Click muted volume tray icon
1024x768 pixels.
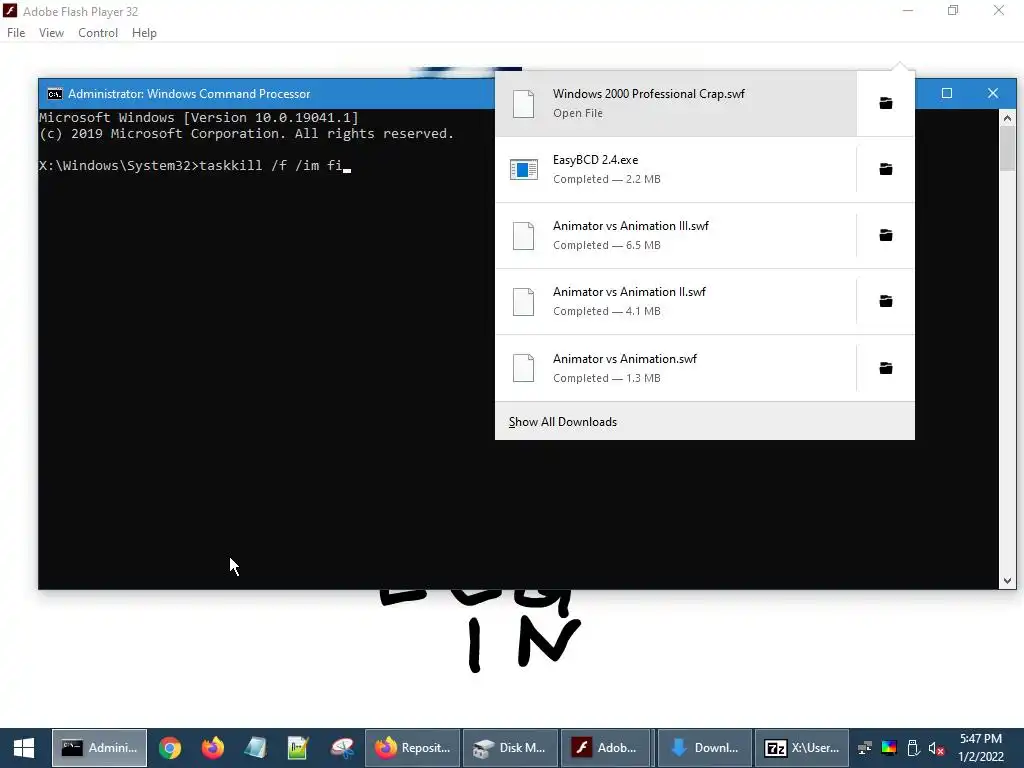pos(936,748)
